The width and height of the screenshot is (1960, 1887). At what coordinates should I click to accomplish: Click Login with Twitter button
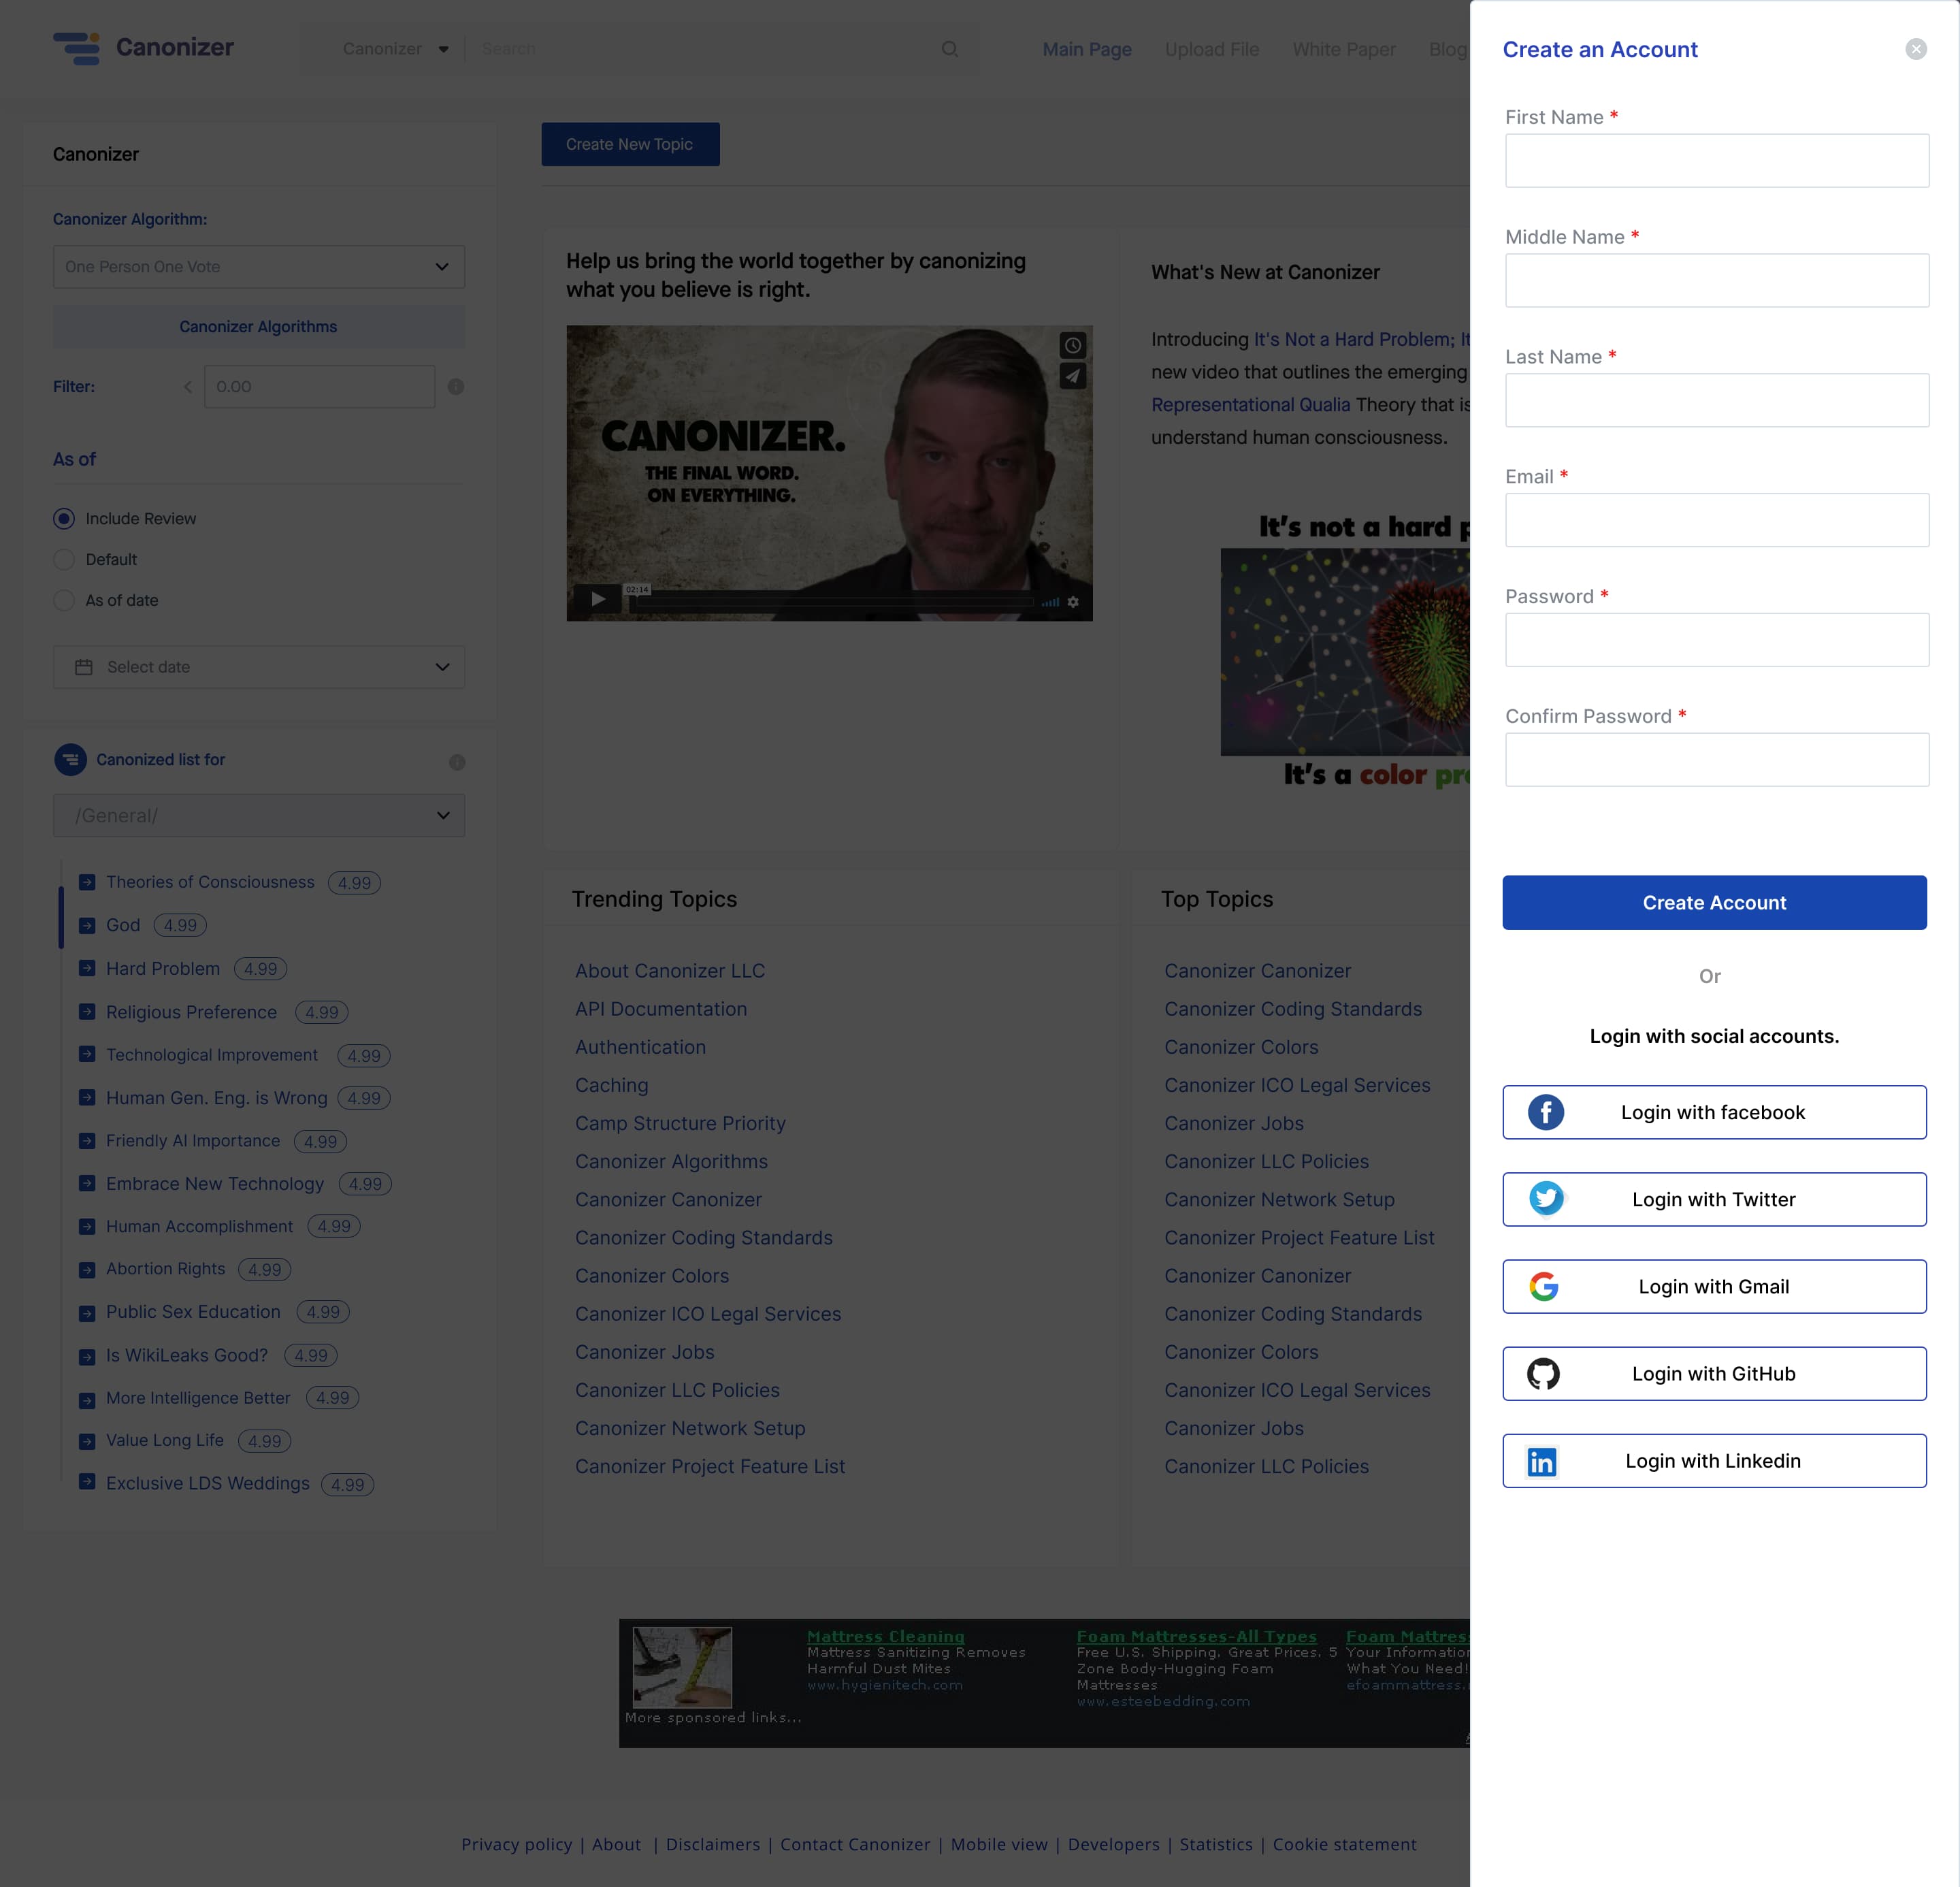[x=1714, y=1199]
